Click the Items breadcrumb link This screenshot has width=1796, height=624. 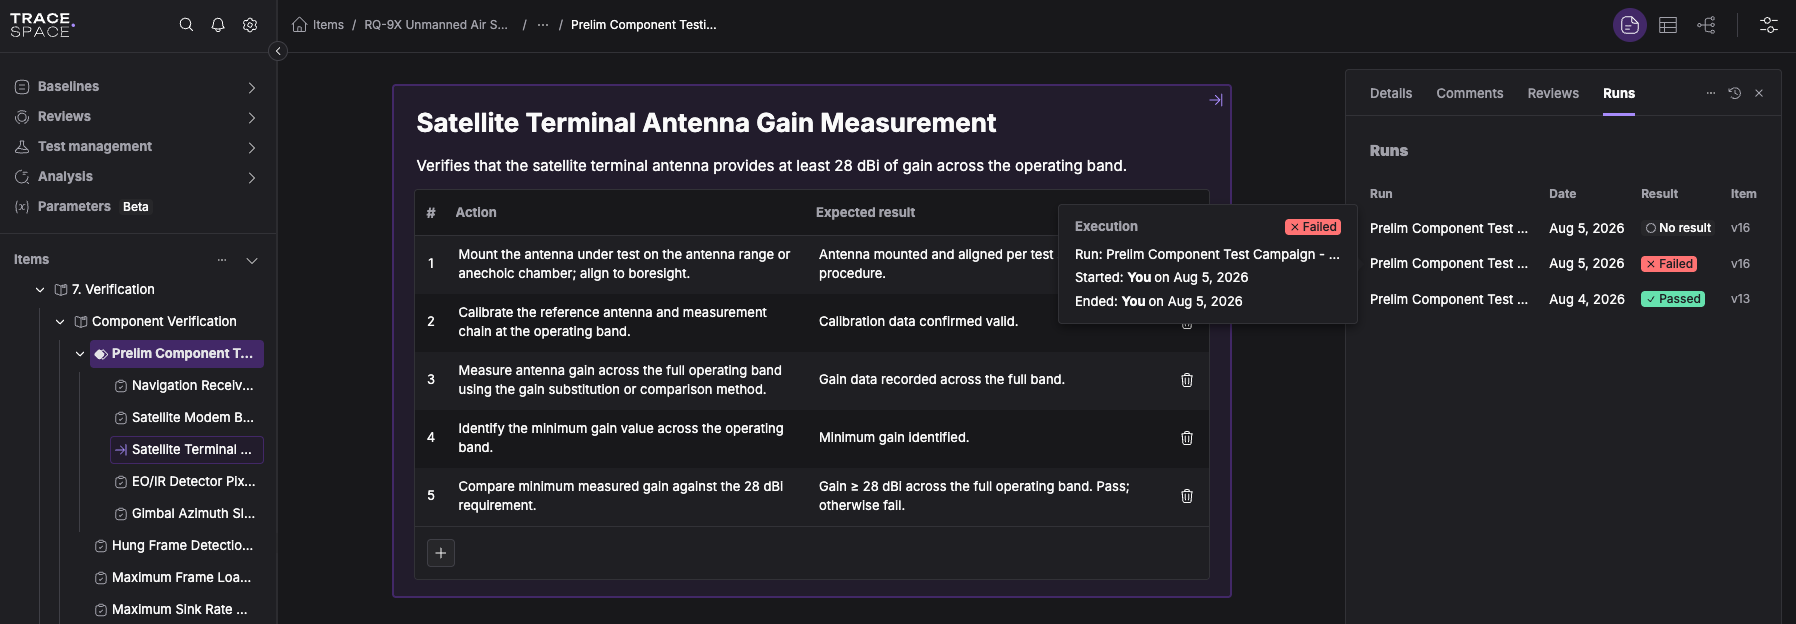pos(328,25)
